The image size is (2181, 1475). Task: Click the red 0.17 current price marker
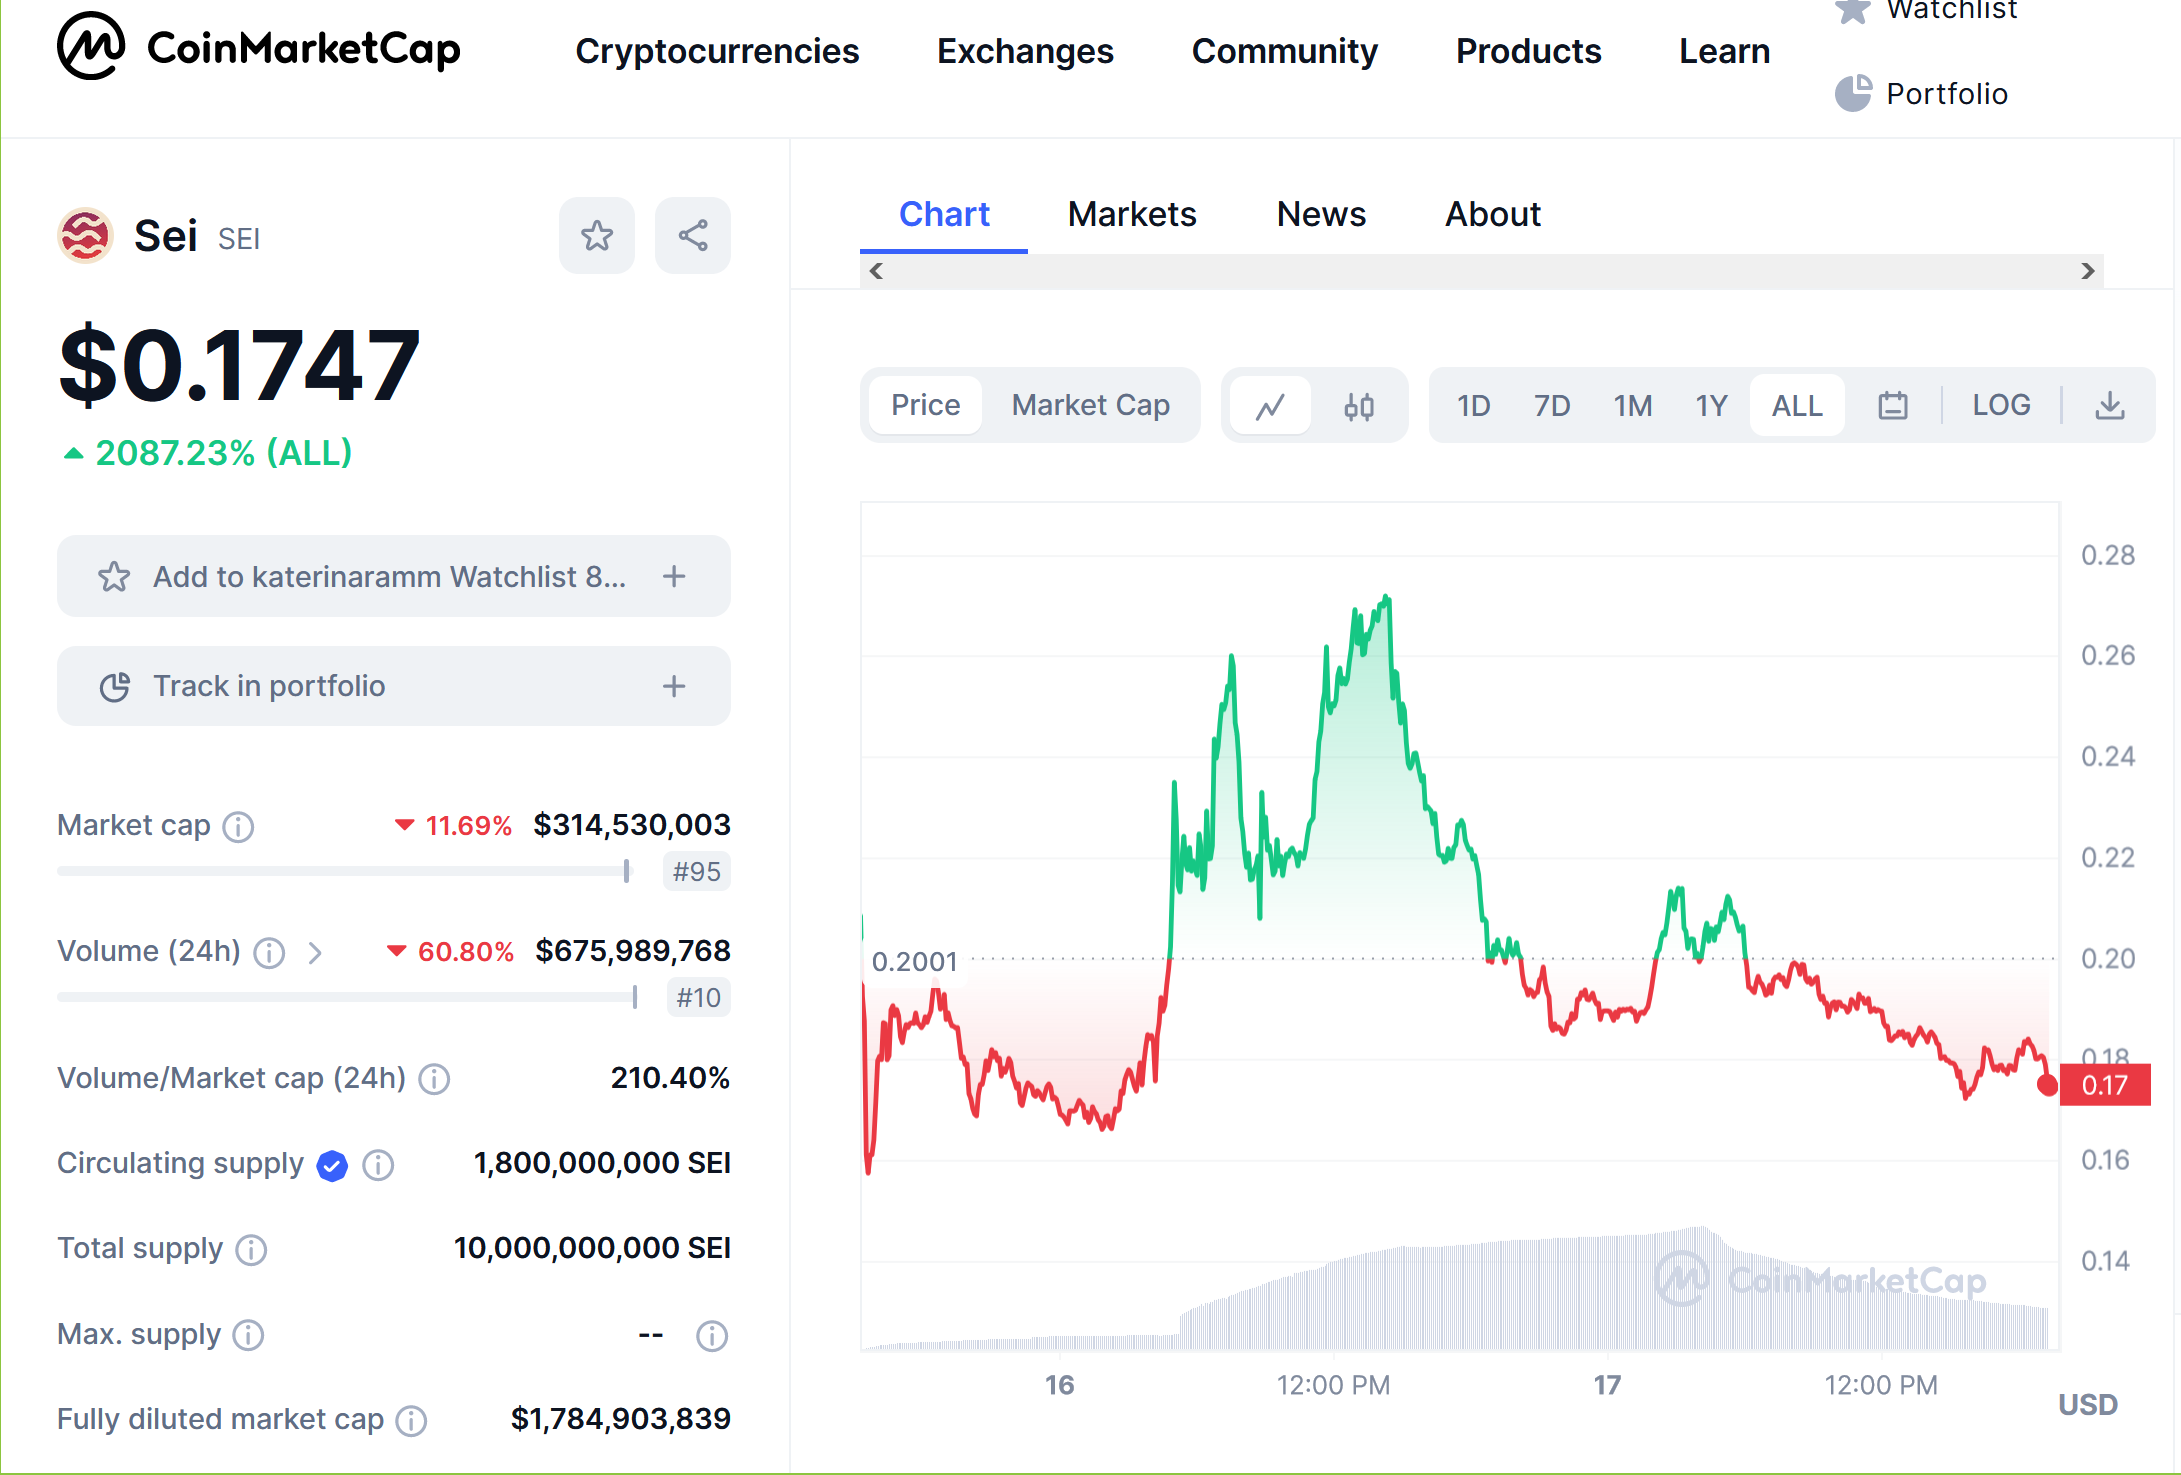point(2104,1085)
